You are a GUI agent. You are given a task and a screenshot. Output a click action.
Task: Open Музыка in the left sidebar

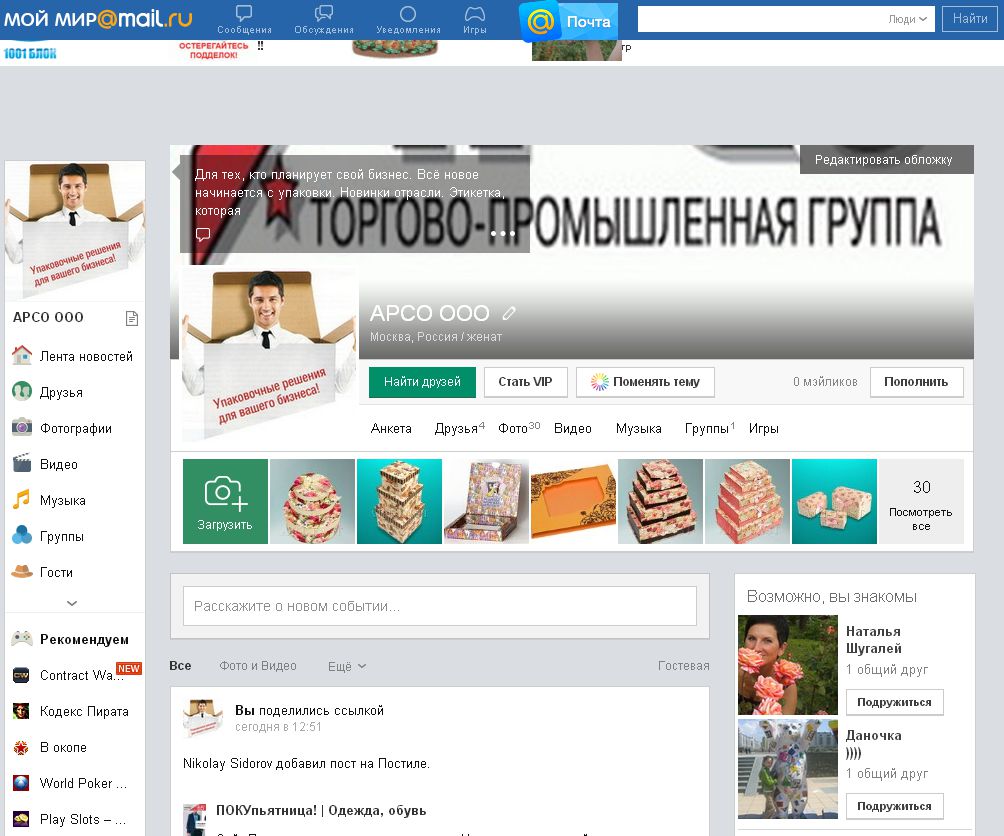point(62,500)
